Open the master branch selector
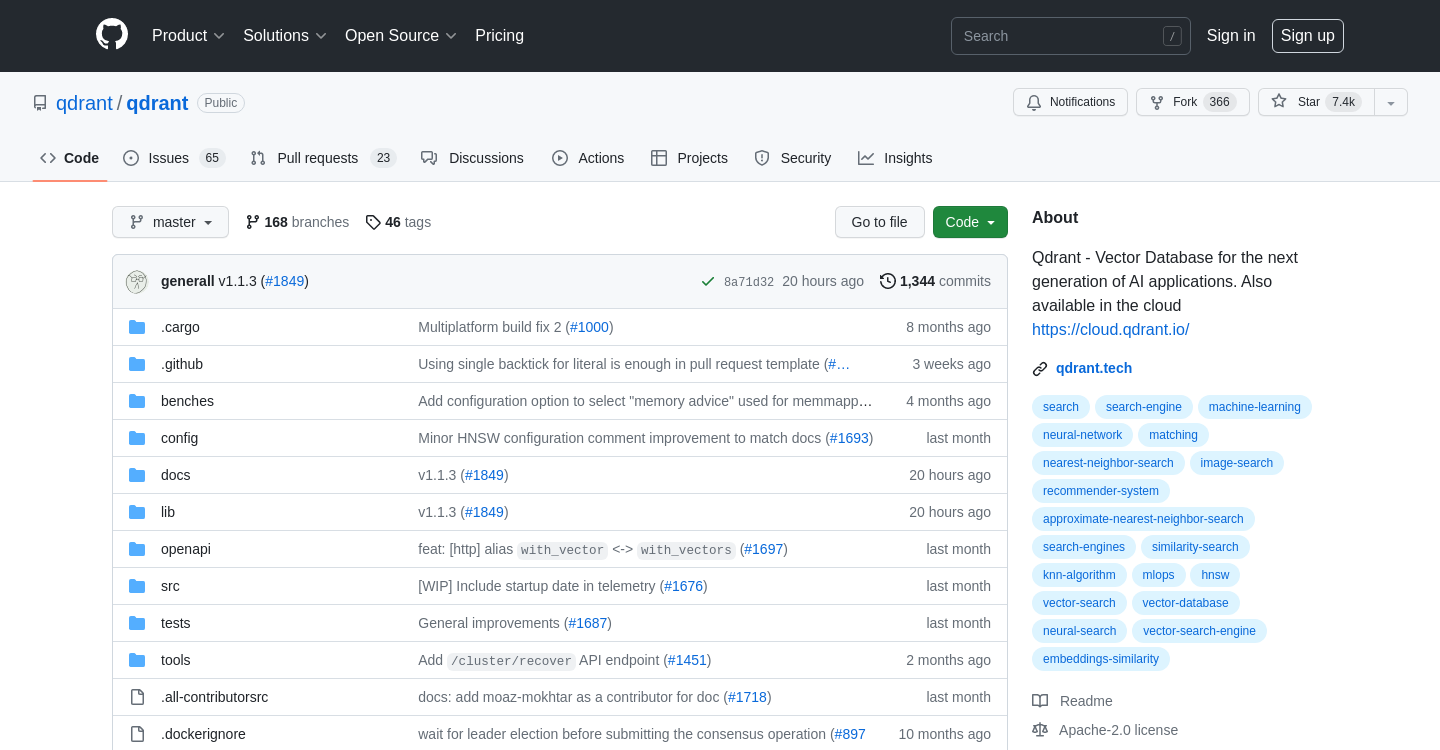Screen dimensions: 1440x750 point(170,222)
